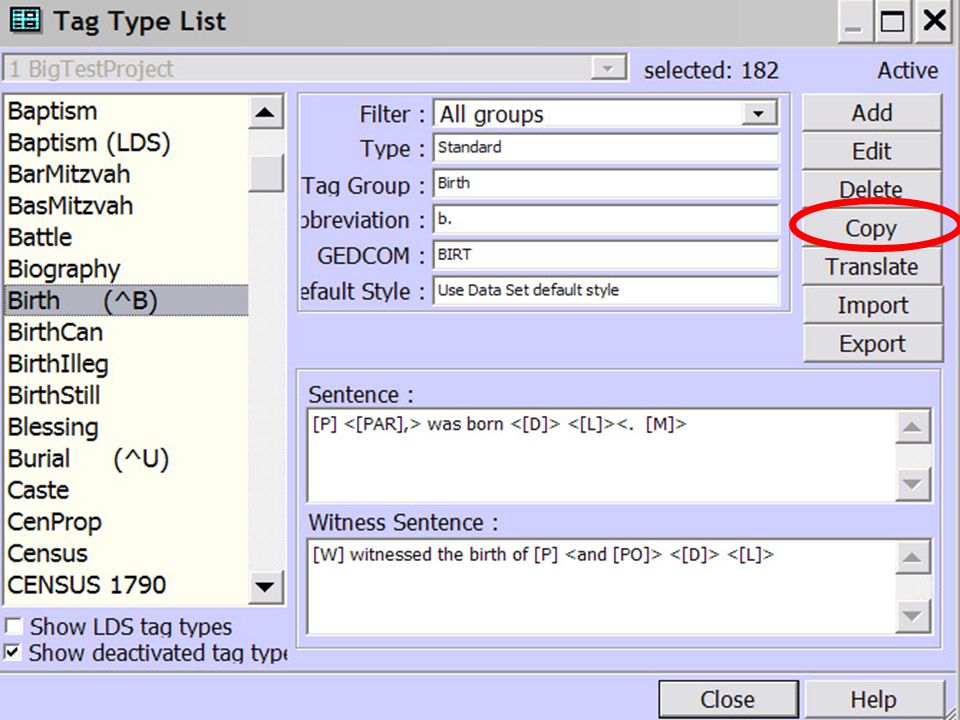Open Help for Tag Type List
The width and height of the screenshot is (960, 720).
coord(874,699)
